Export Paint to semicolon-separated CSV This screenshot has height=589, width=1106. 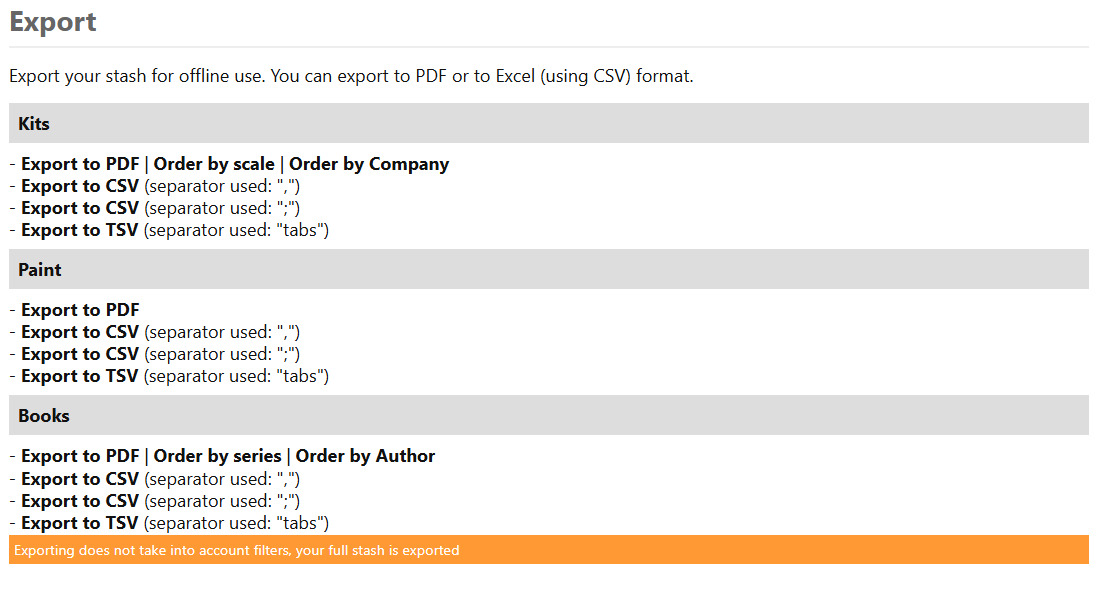tap(80, 354)
